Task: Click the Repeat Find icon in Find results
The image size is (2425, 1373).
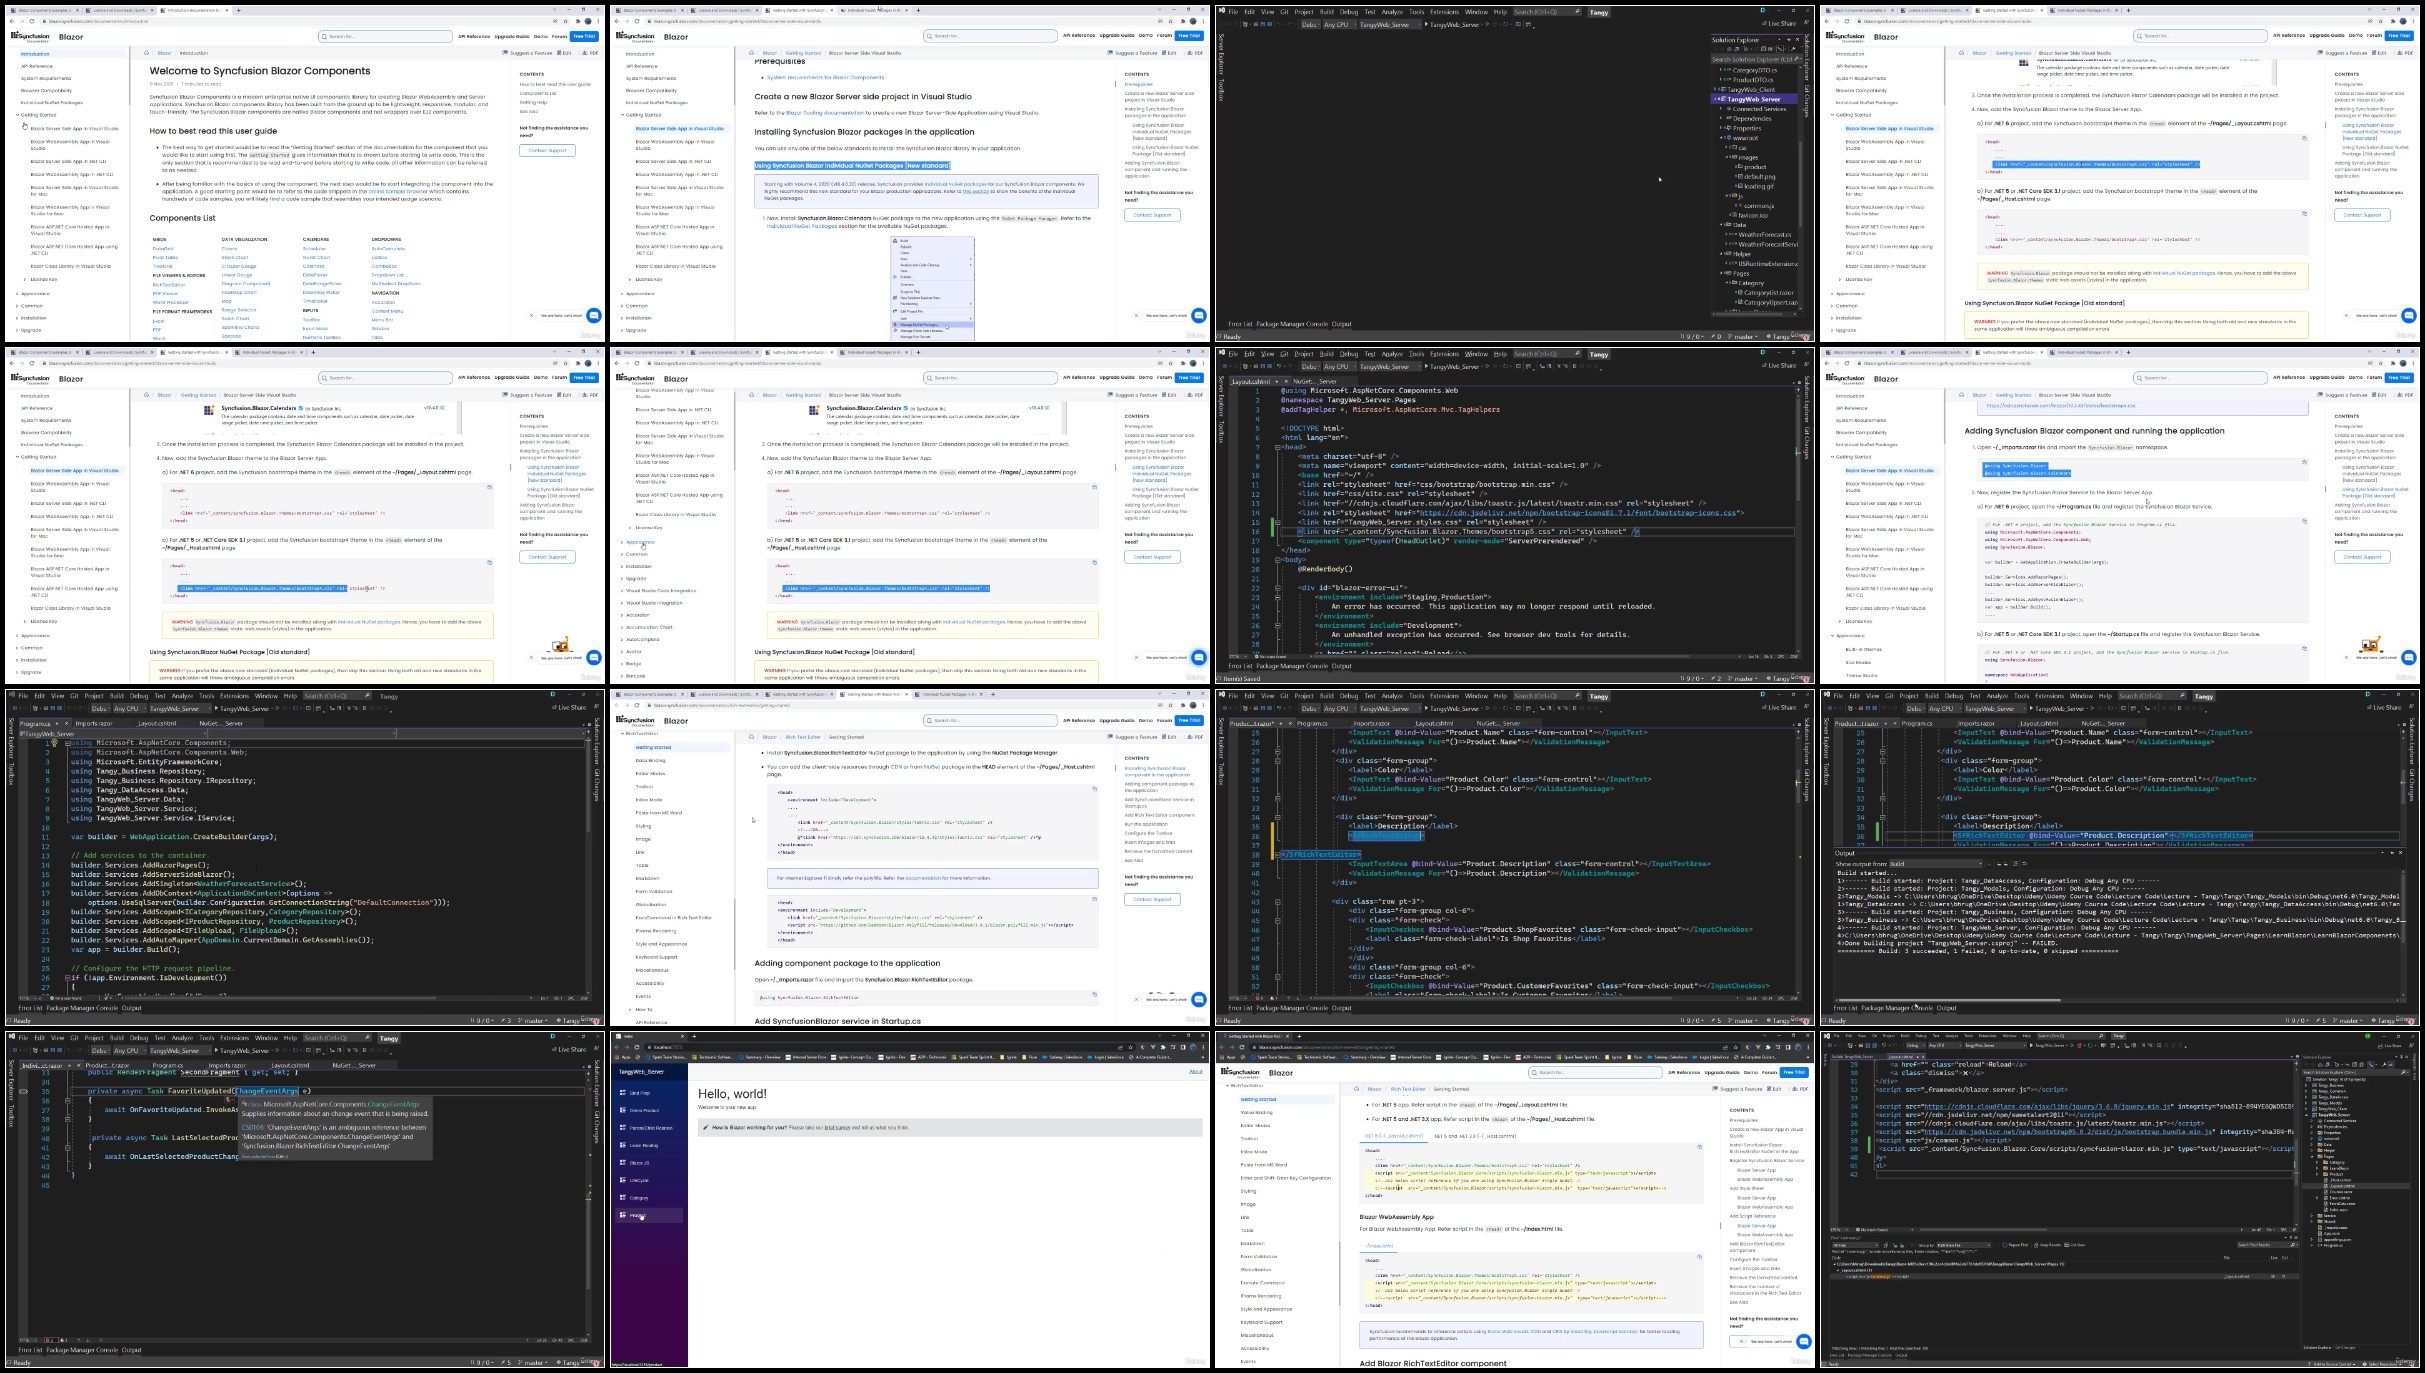Action: pyautogui.click(x=2004, y=1245)
